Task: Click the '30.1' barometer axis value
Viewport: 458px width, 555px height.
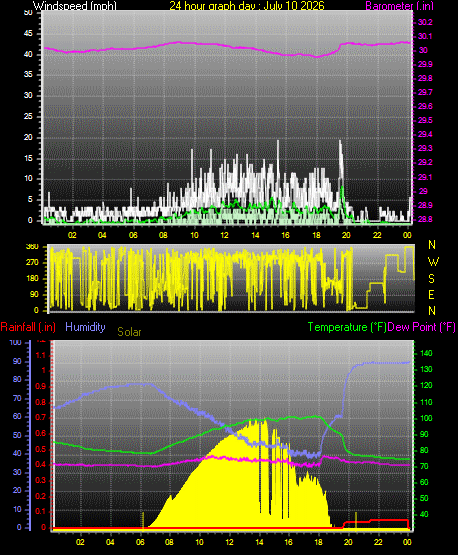Action: pos(425,36)
